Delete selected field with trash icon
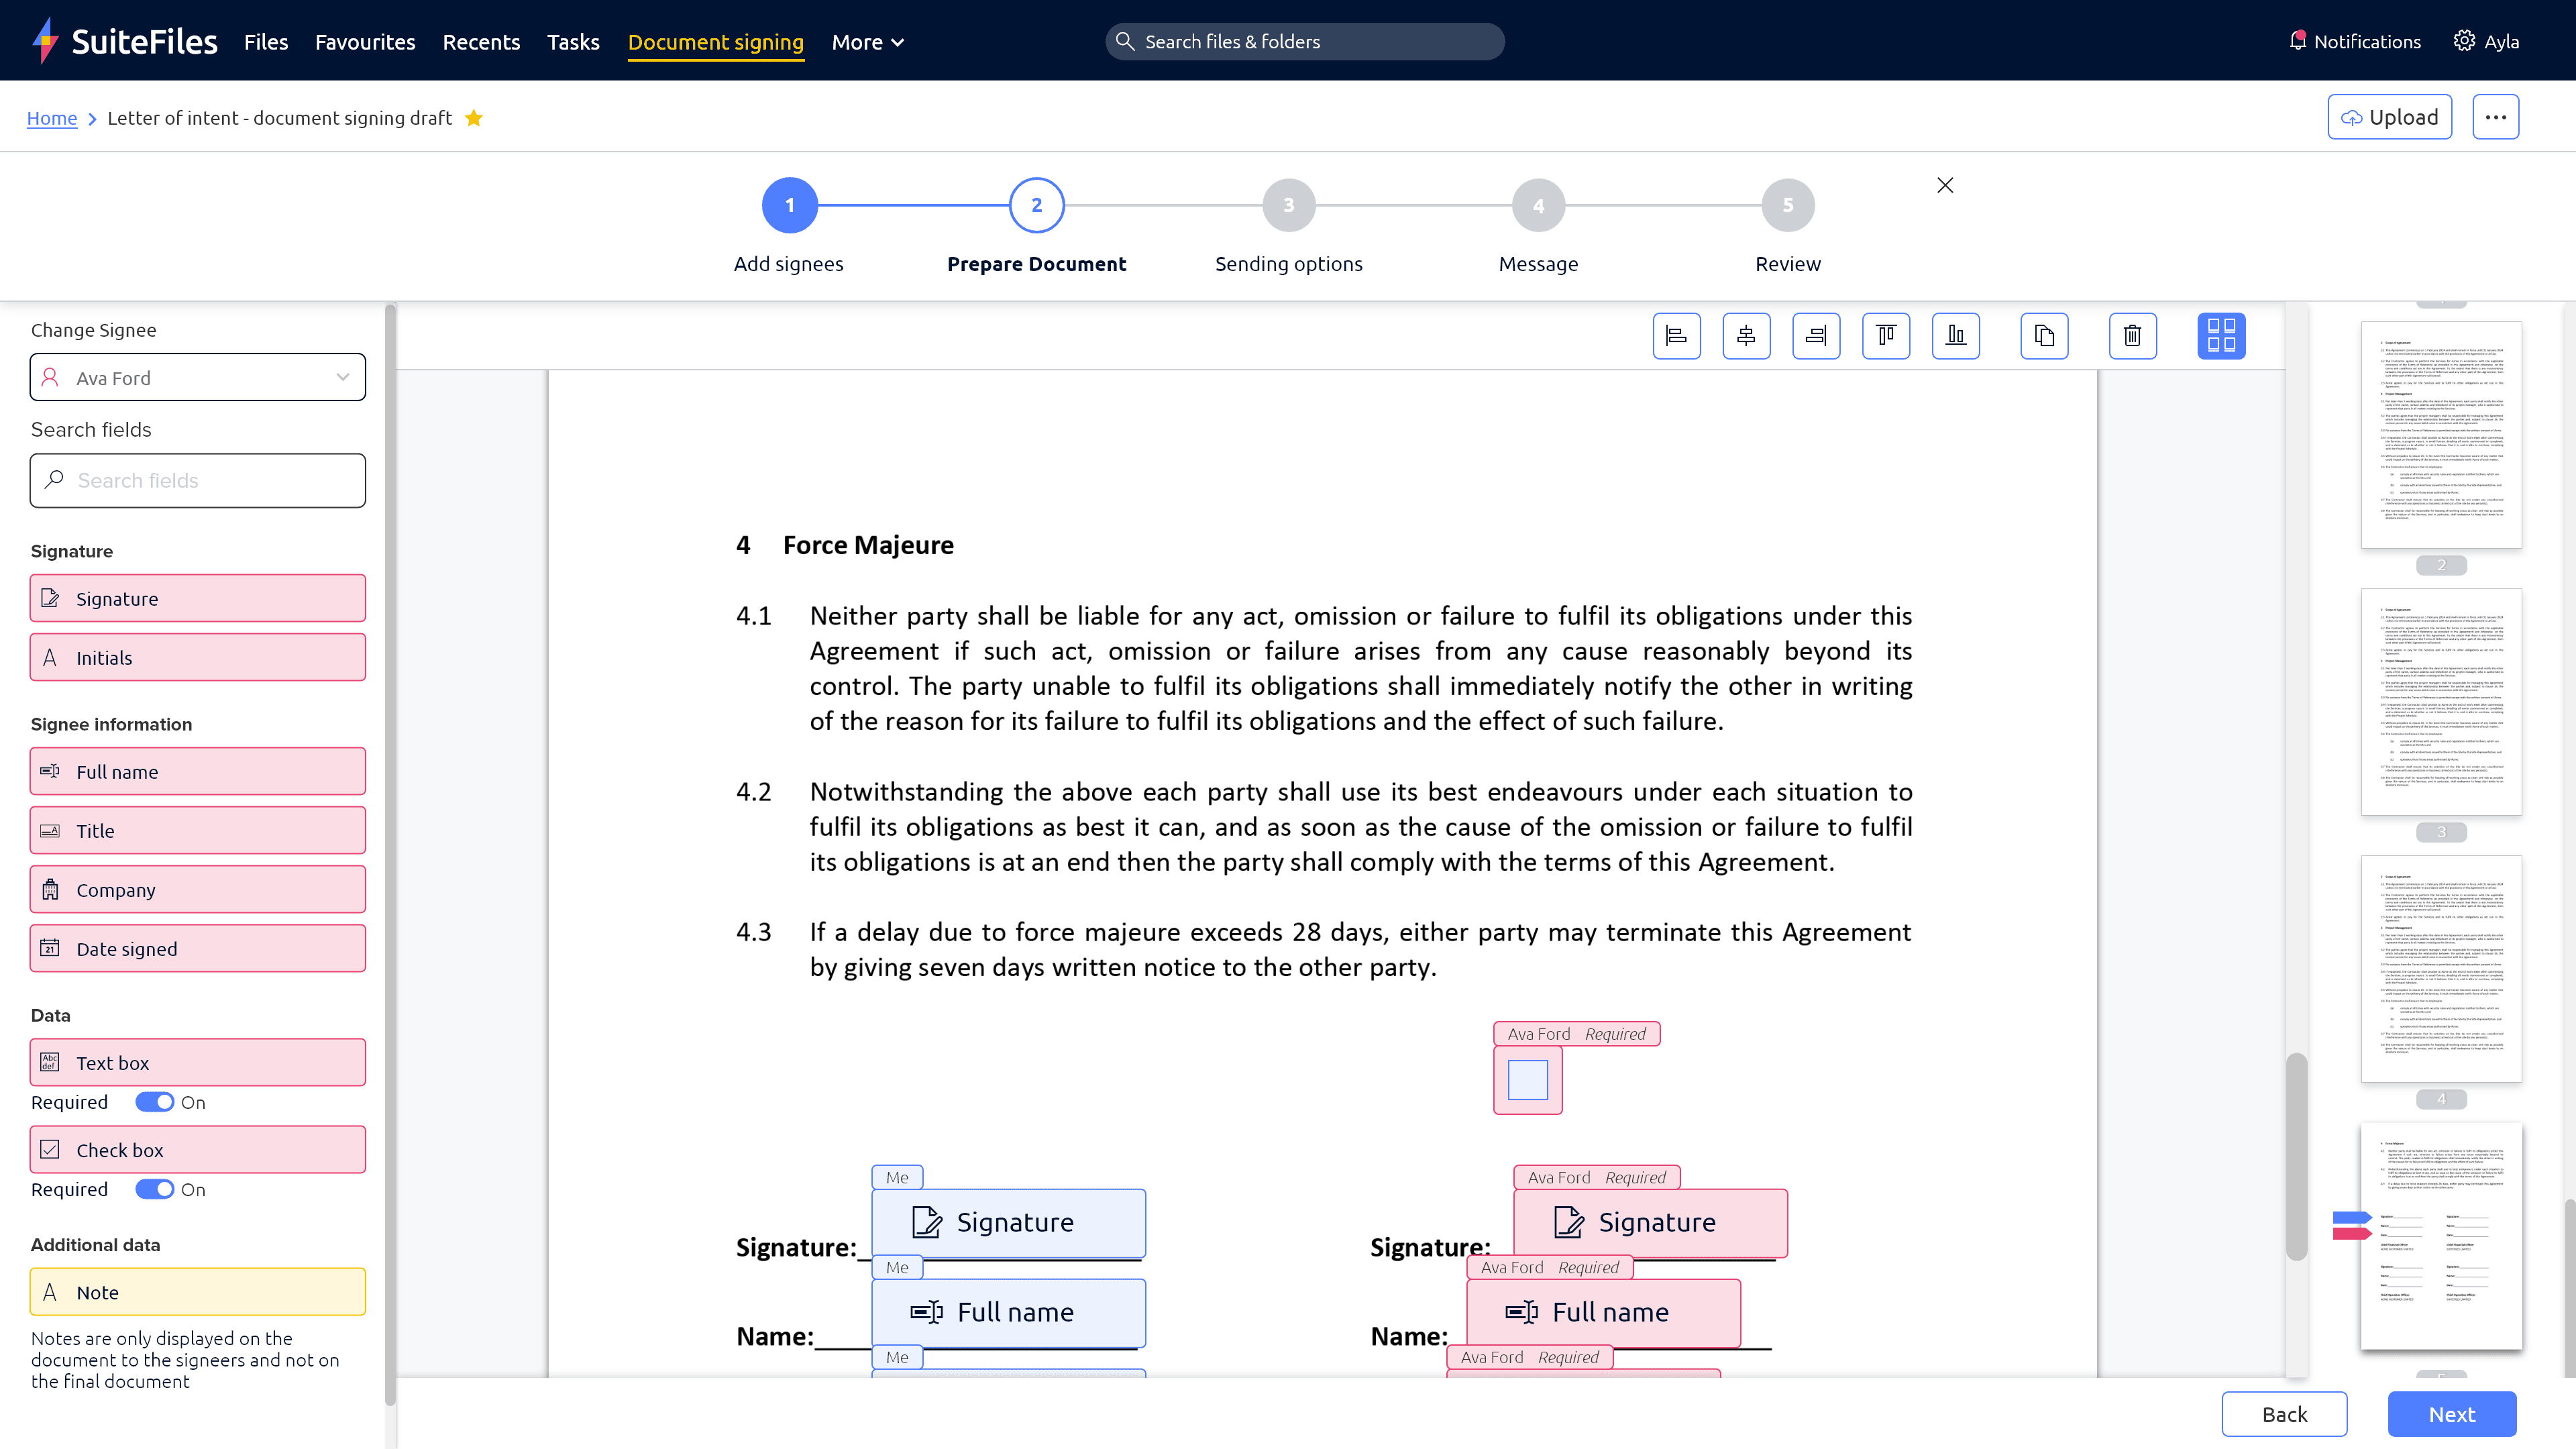 [2132, 336]
